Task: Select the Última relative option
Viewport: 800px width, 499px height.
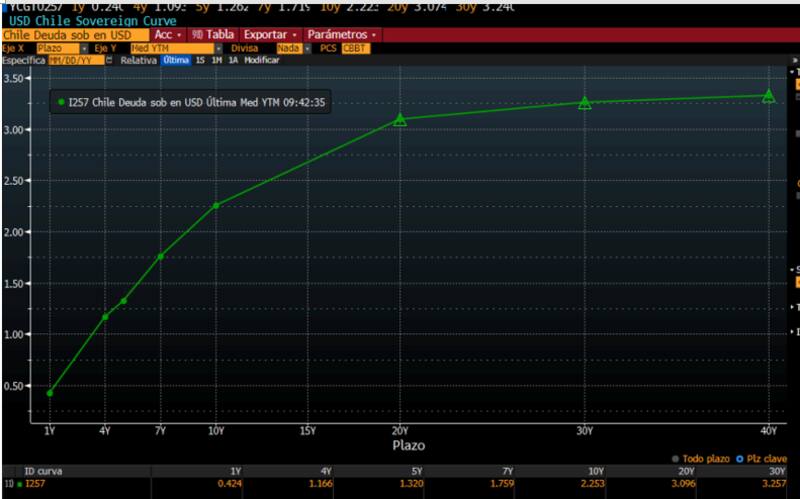Action: coord(176,60)
